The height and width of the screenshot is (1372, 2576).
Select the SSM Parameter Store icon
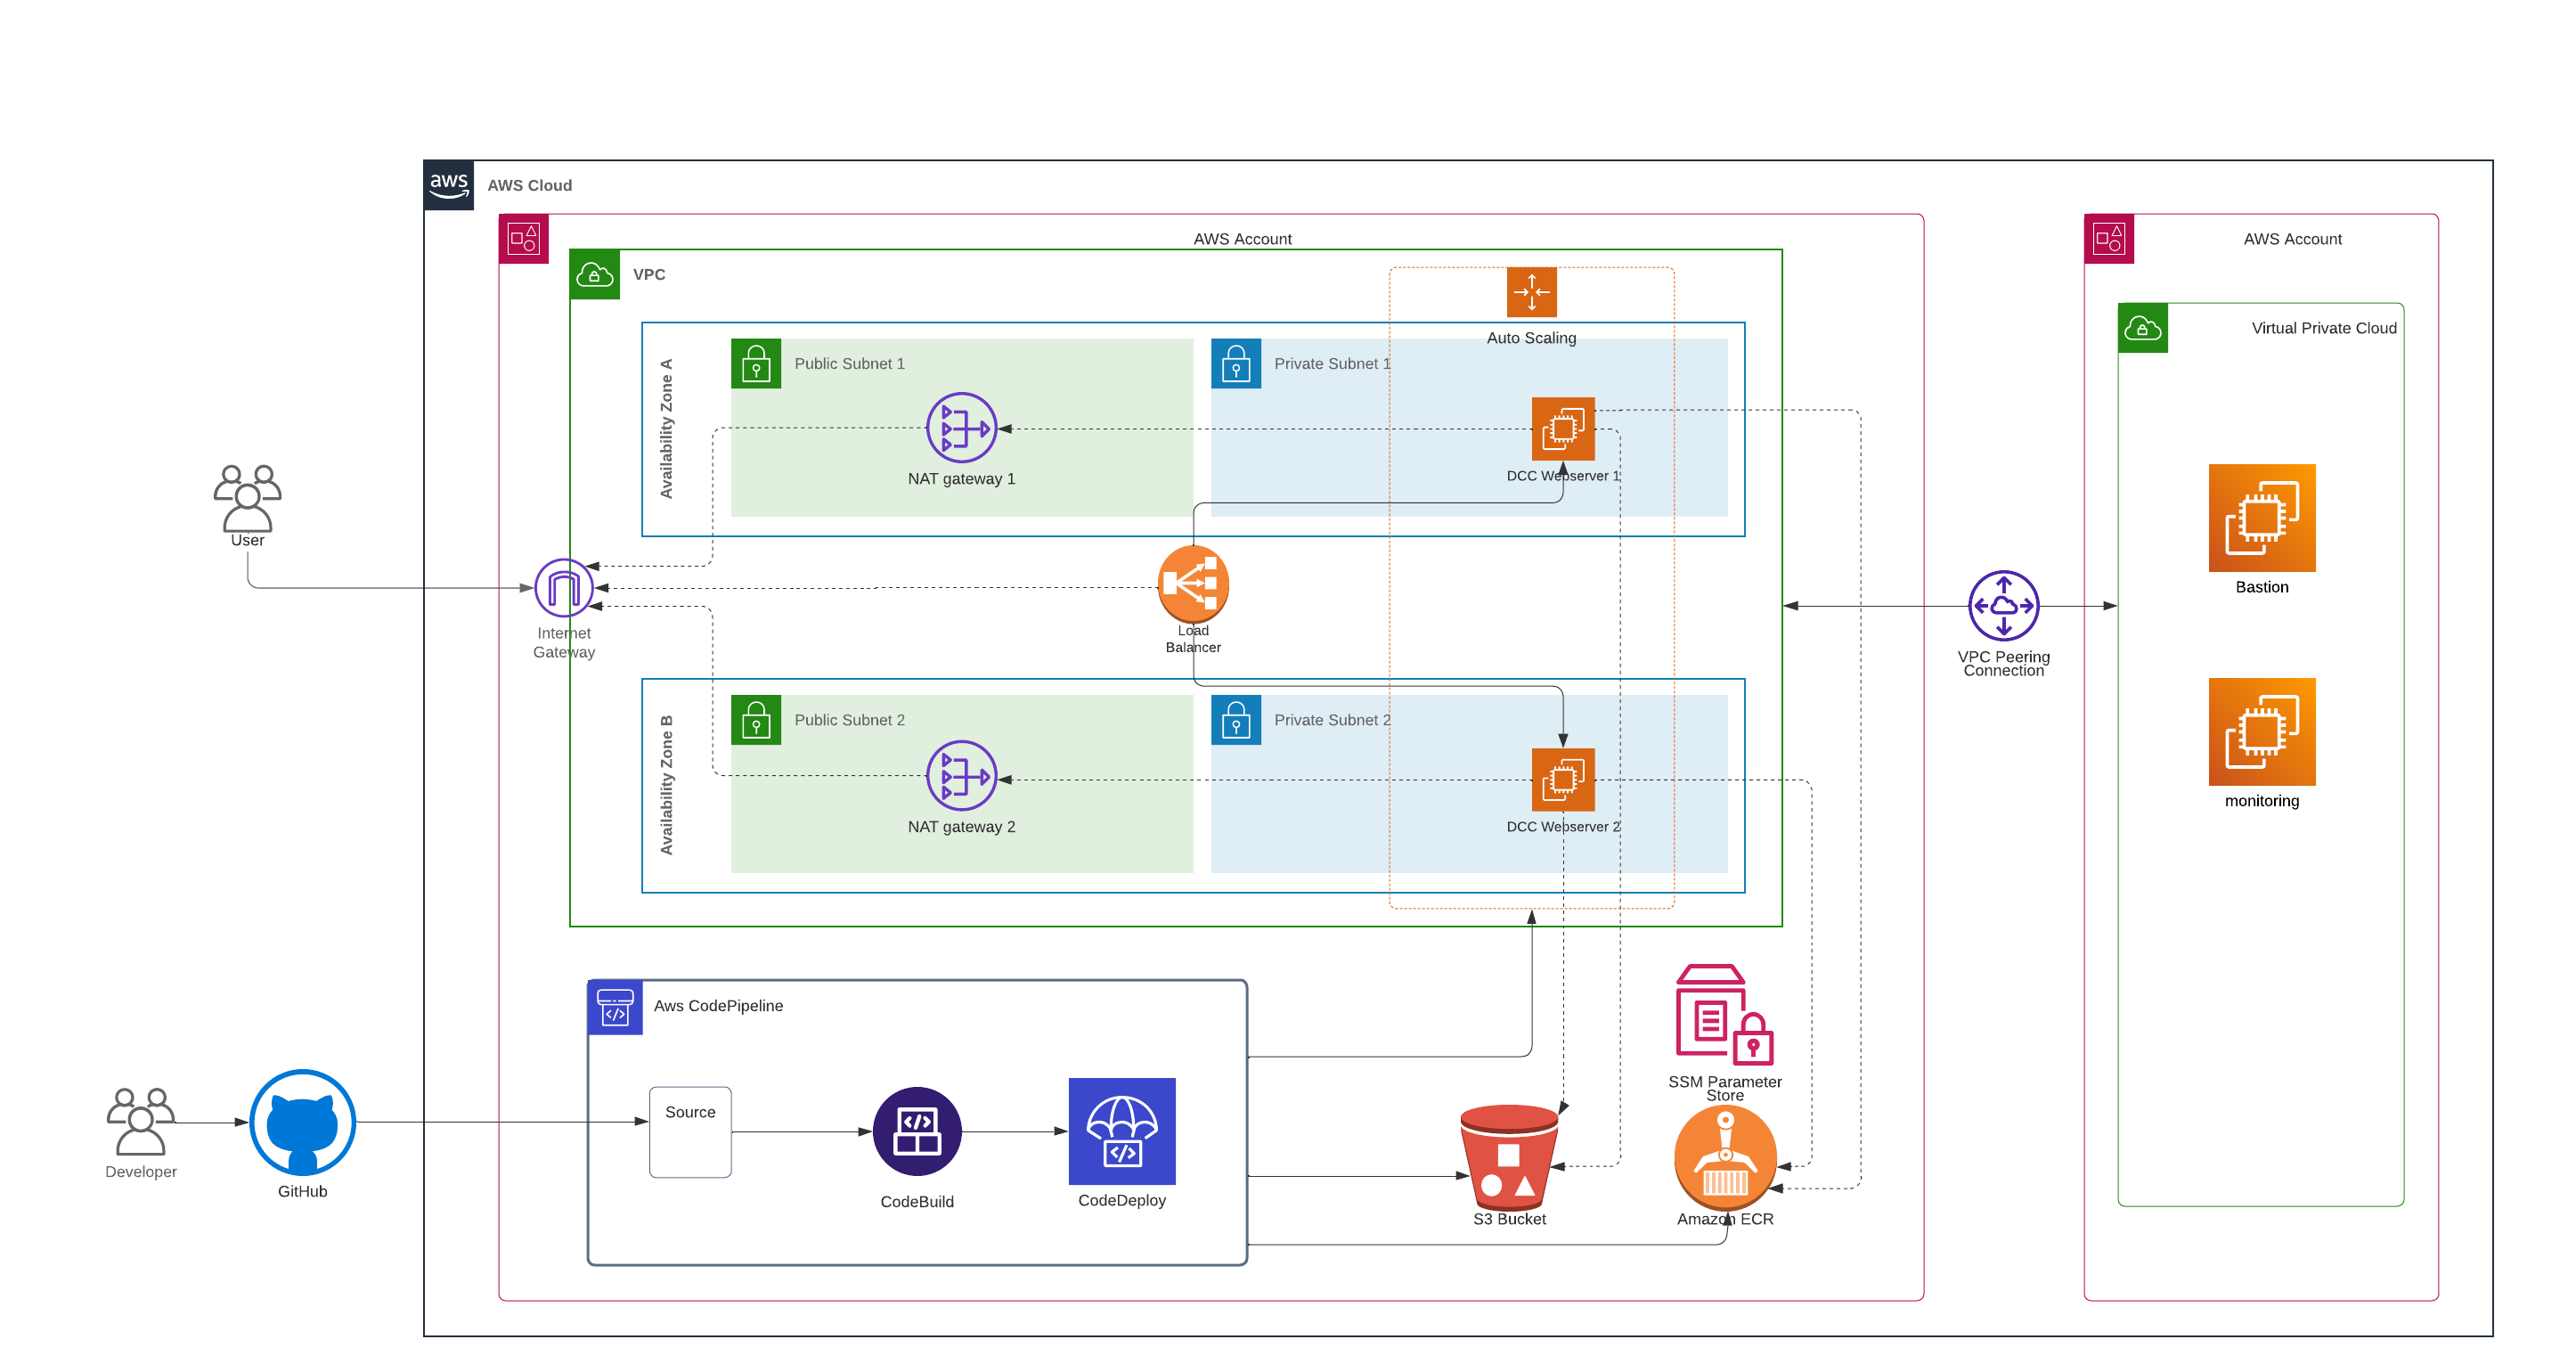pos(1723,1015)
